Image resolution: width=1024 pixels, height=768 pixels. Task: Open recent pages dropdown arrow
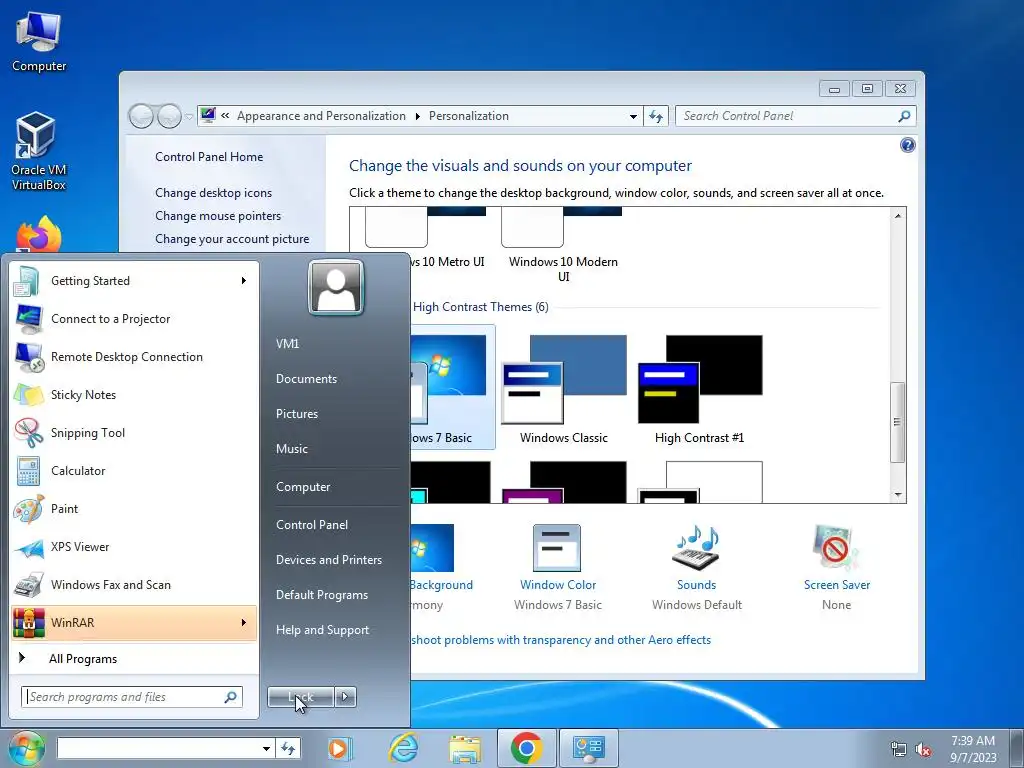189,117
